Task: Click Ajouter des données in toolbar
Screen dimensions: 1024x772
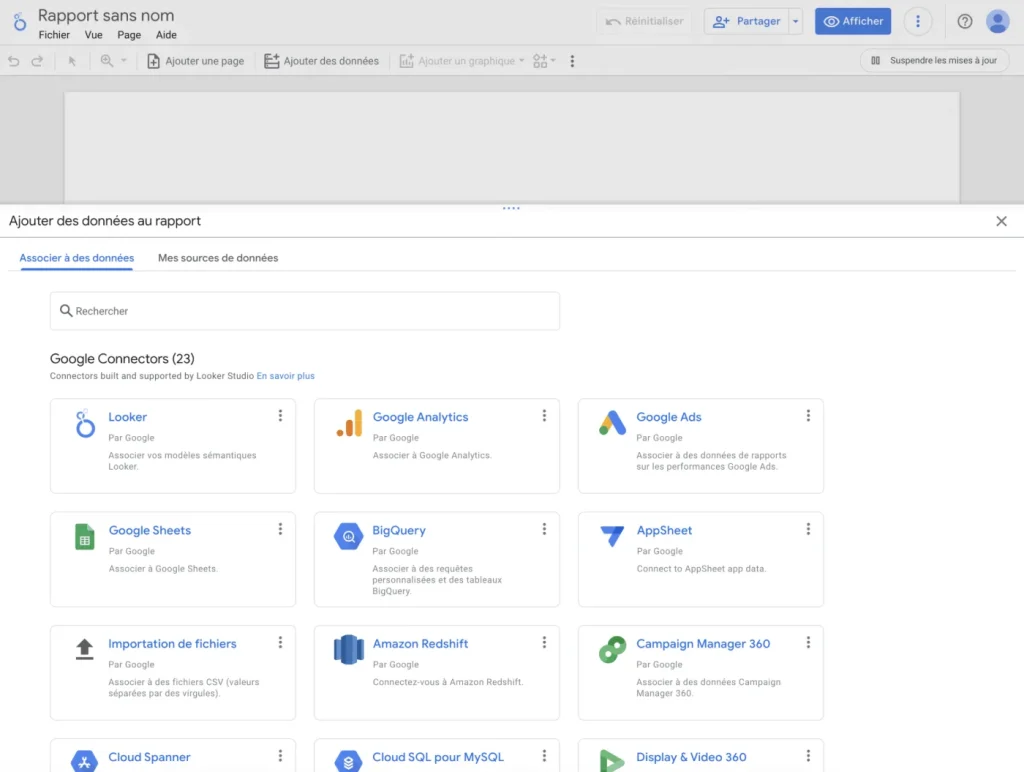Action: tap(321, 61)
